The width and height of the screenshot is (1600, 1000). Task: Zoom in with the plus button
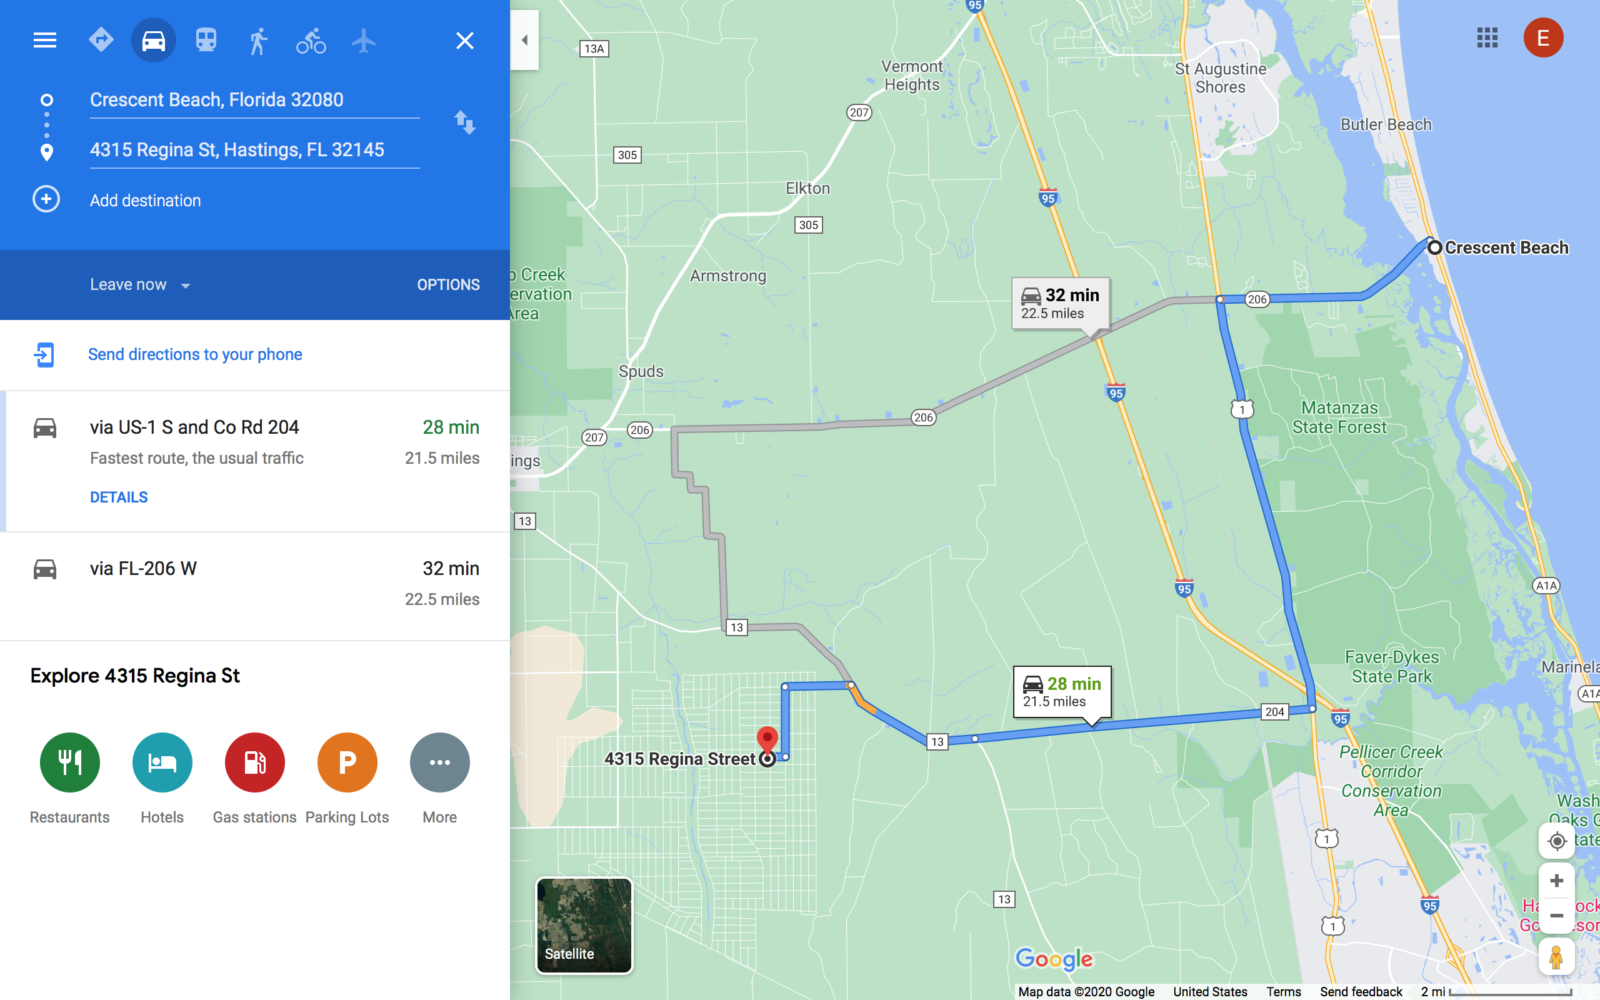[x=1557, y=881]
